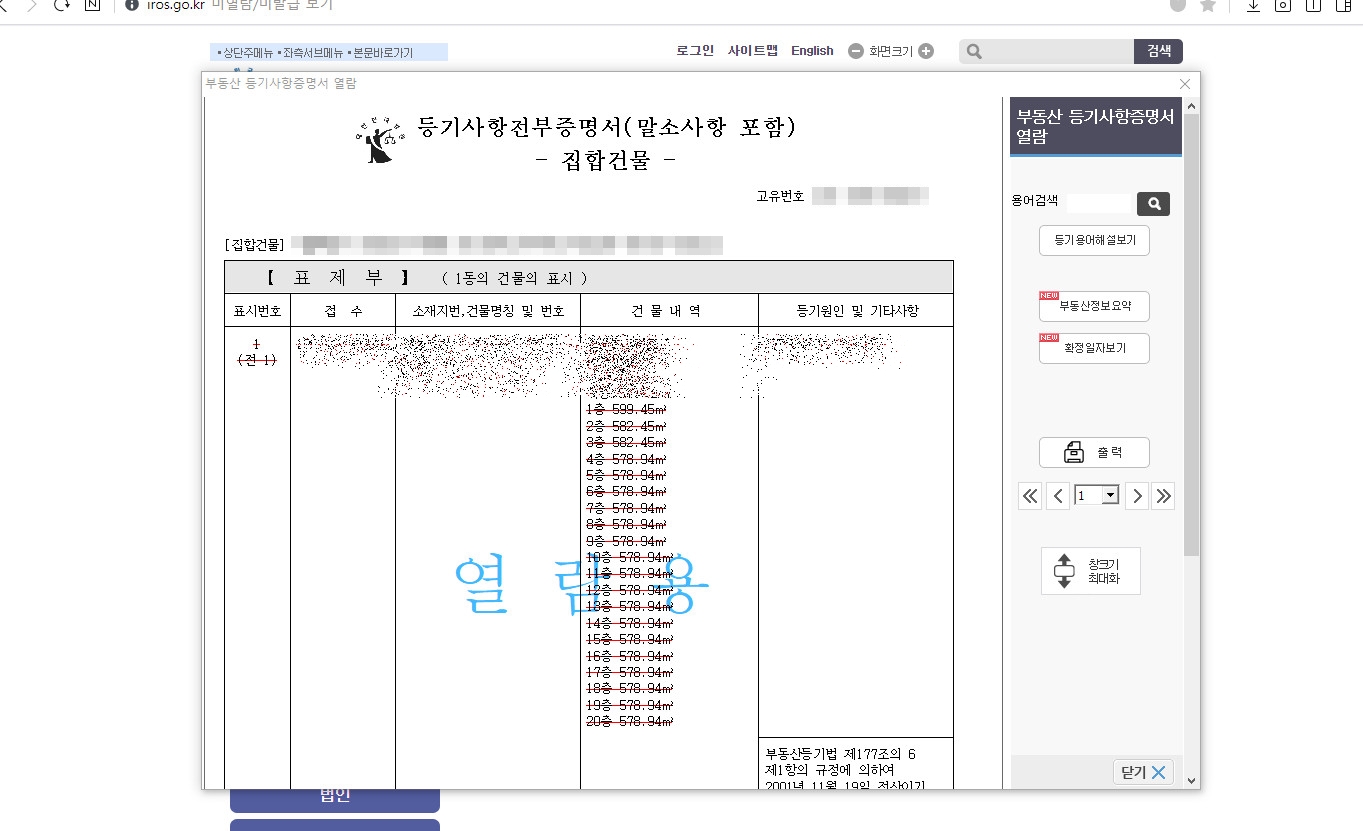Click the struck-out text 1층 599.45㎡
The height and width of the screenshot is (831, 1363).
tap(626, 409)
